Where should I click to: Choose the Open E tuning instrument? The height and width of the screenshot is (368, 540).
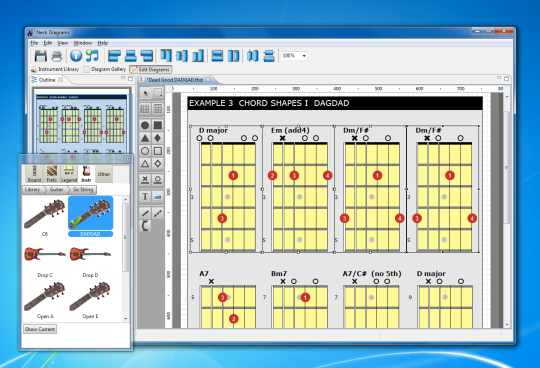(x=90, y=299)
